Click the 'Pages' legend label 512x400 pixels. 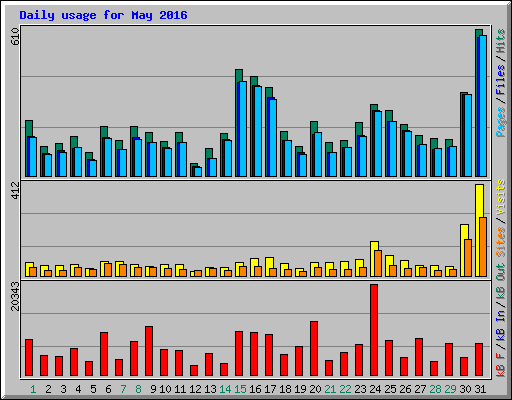501,122
